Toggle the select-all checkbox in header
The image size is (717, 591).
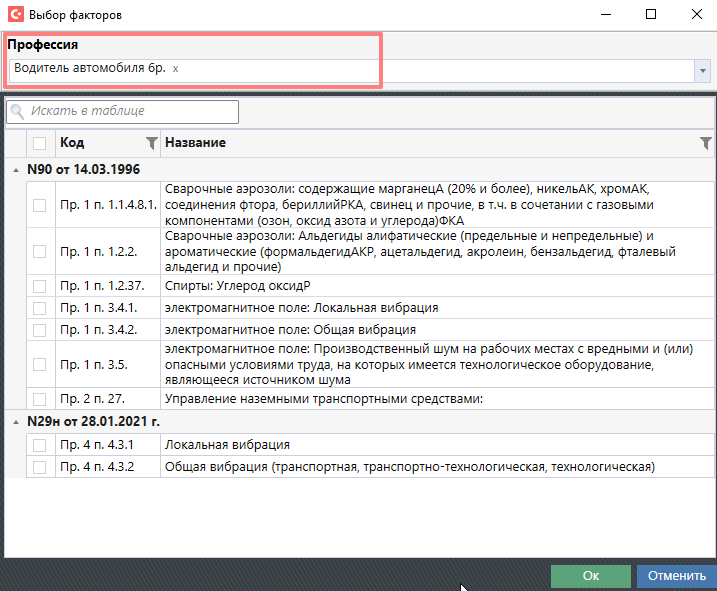tap(39, 143)
